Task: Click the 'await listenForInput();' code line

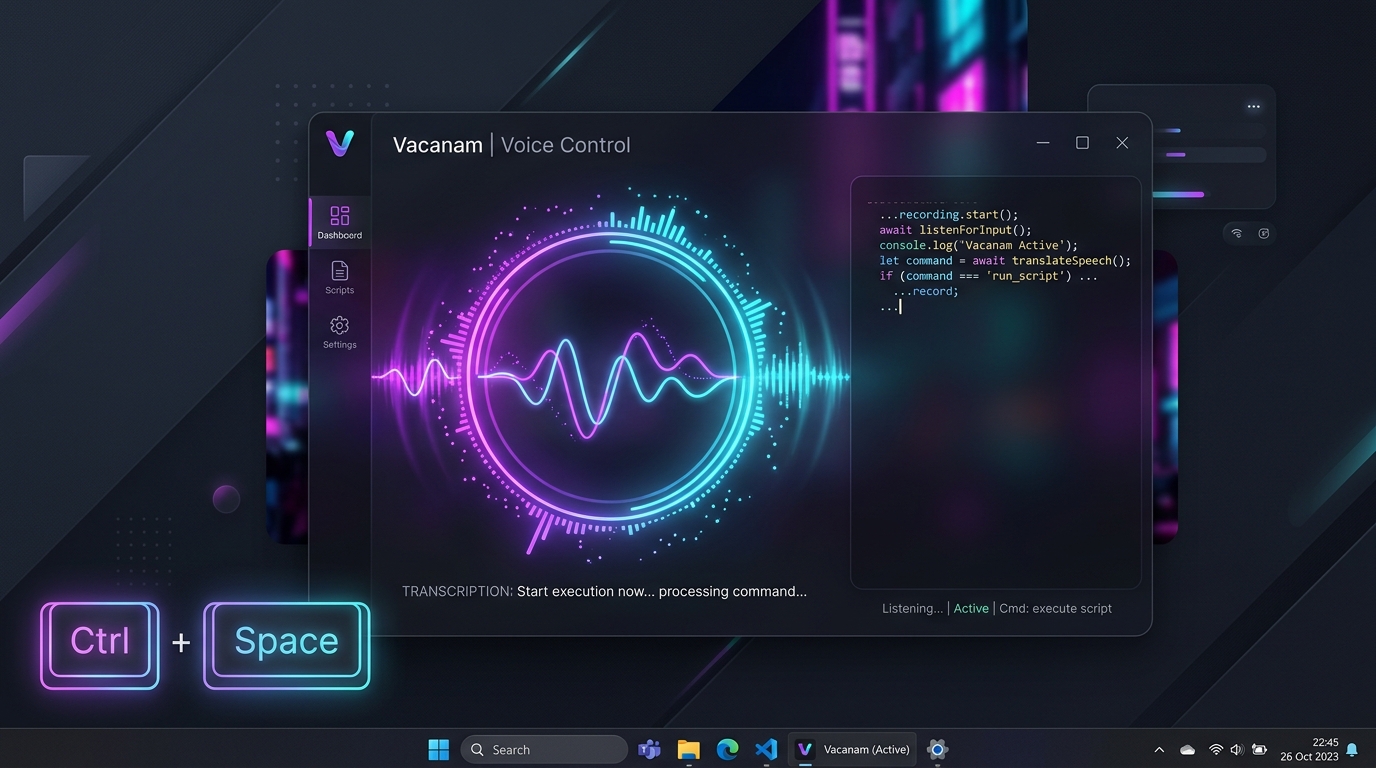Action: pyautogui.click(x=955, y=230)
